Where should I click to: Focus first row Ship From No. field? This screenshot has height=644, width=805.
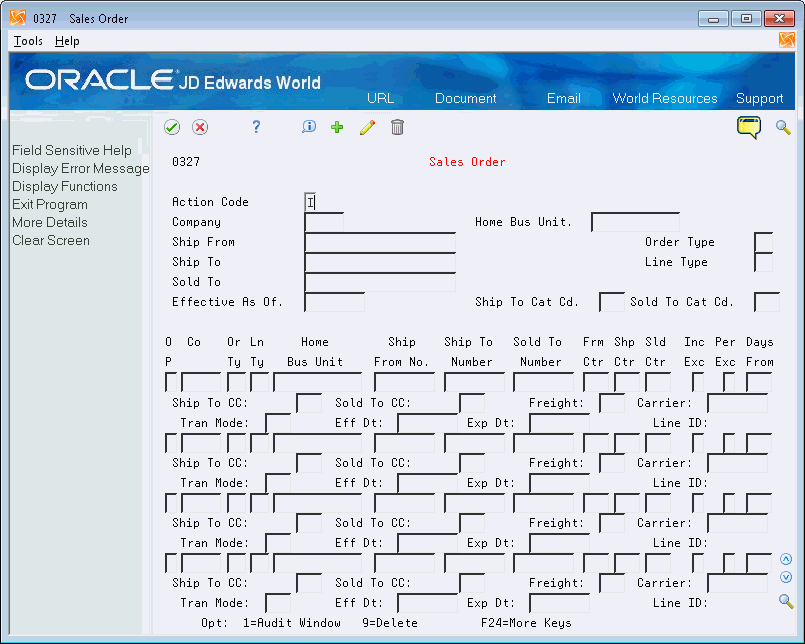(405, 382)
